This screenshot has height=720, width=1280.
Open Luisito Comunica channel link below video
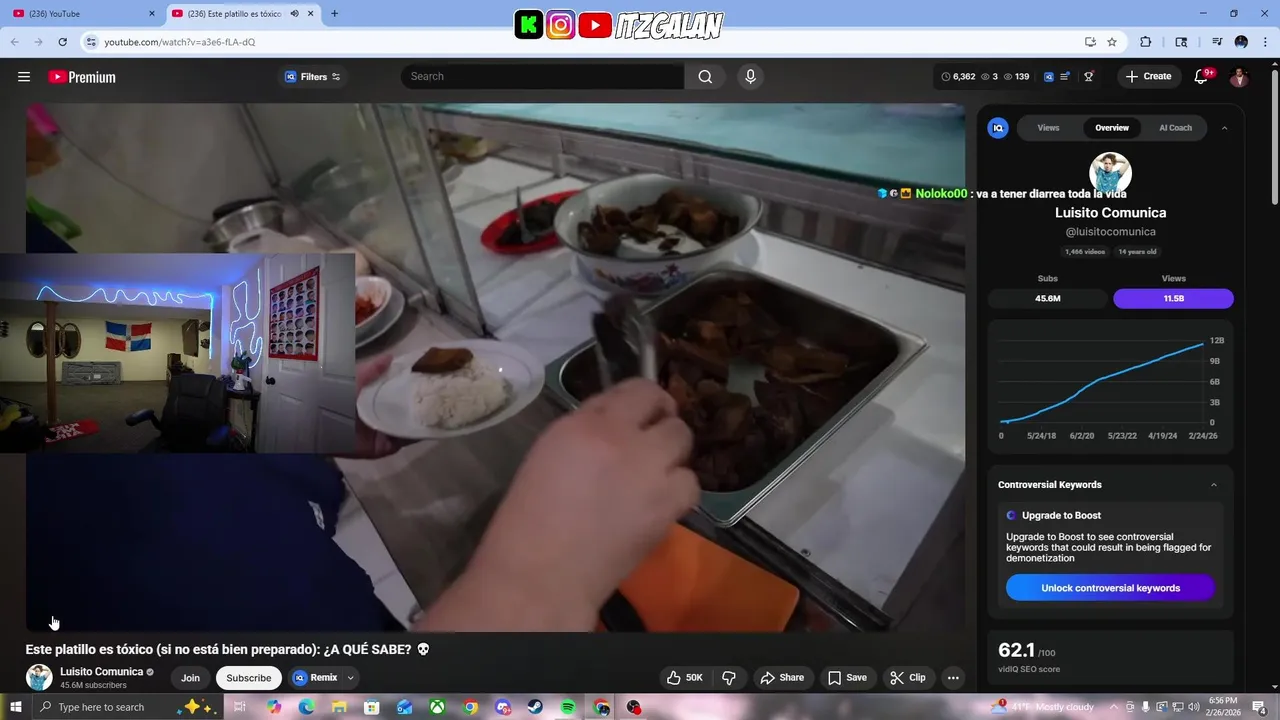pyautogui.click(x=101, y=672)
